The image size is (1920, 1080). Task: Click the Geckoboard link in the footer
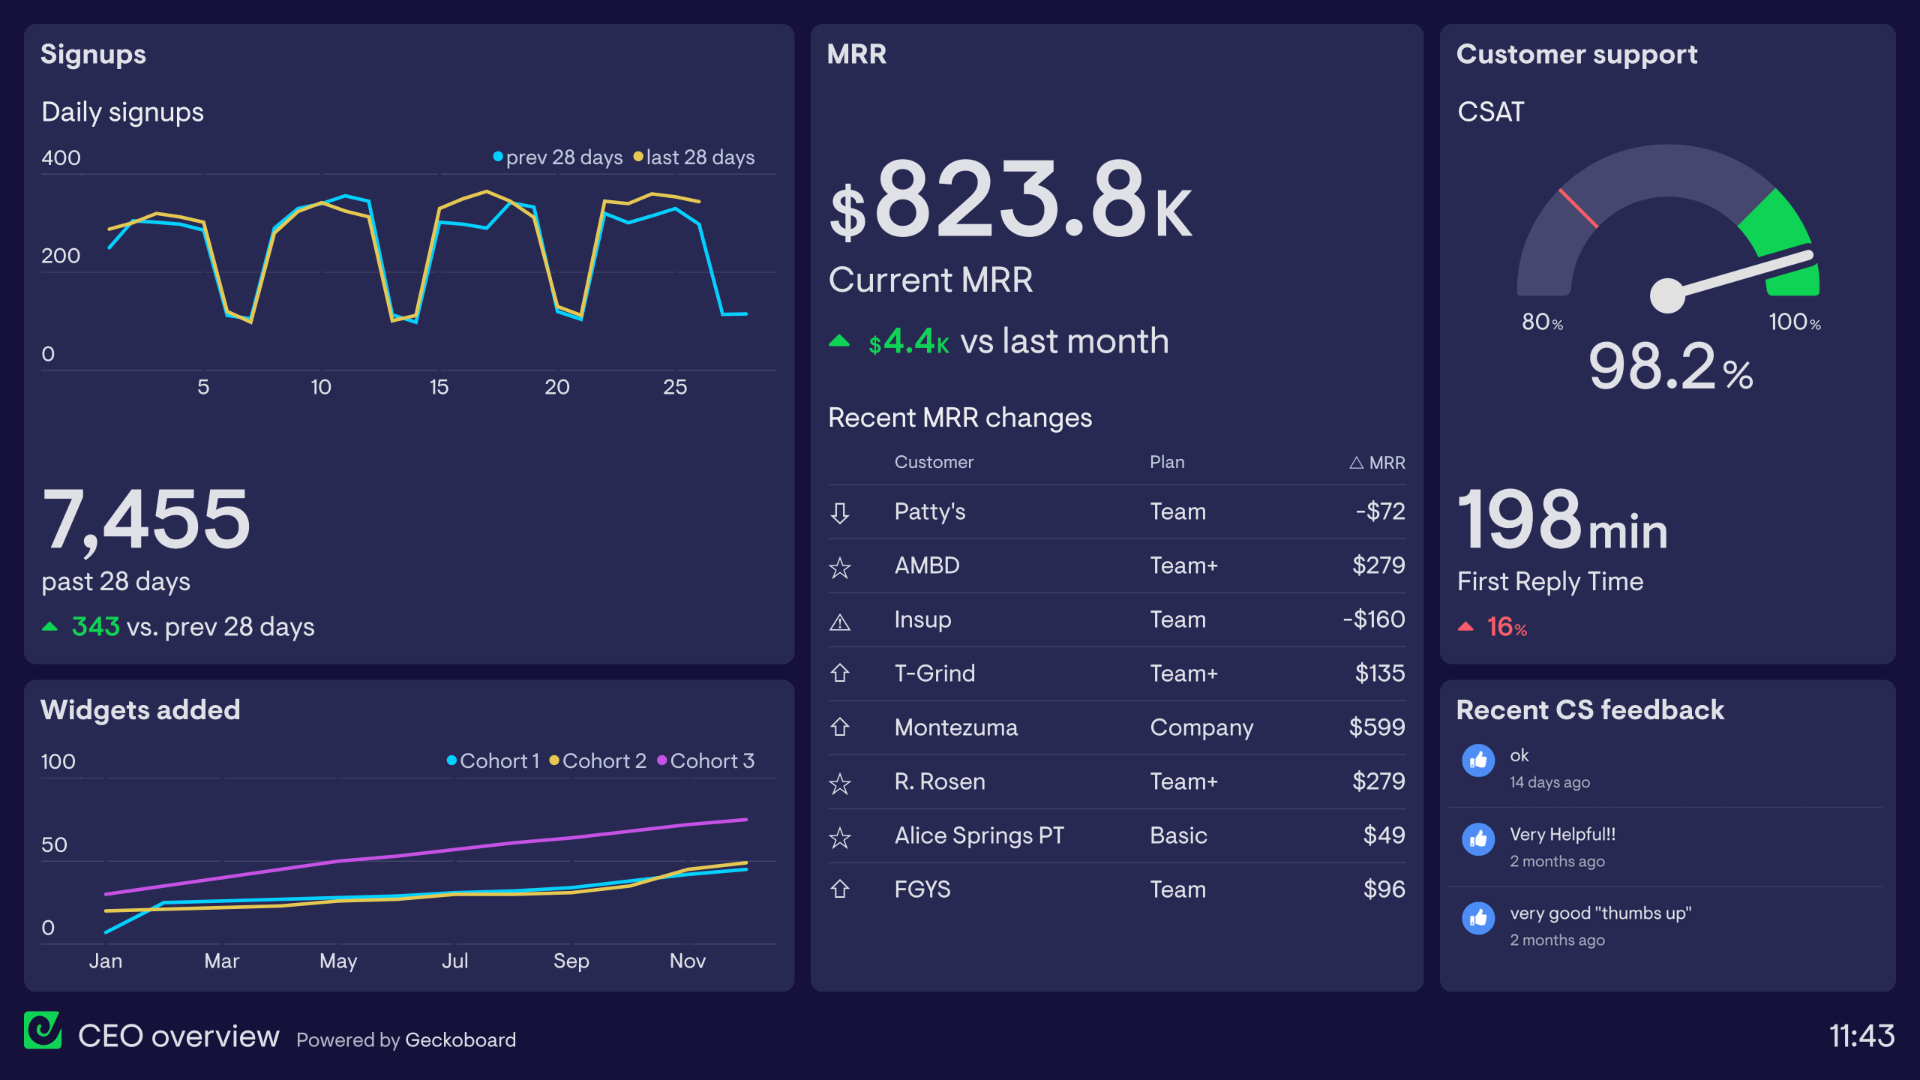pyautogui.click(x=460, y=1040)
